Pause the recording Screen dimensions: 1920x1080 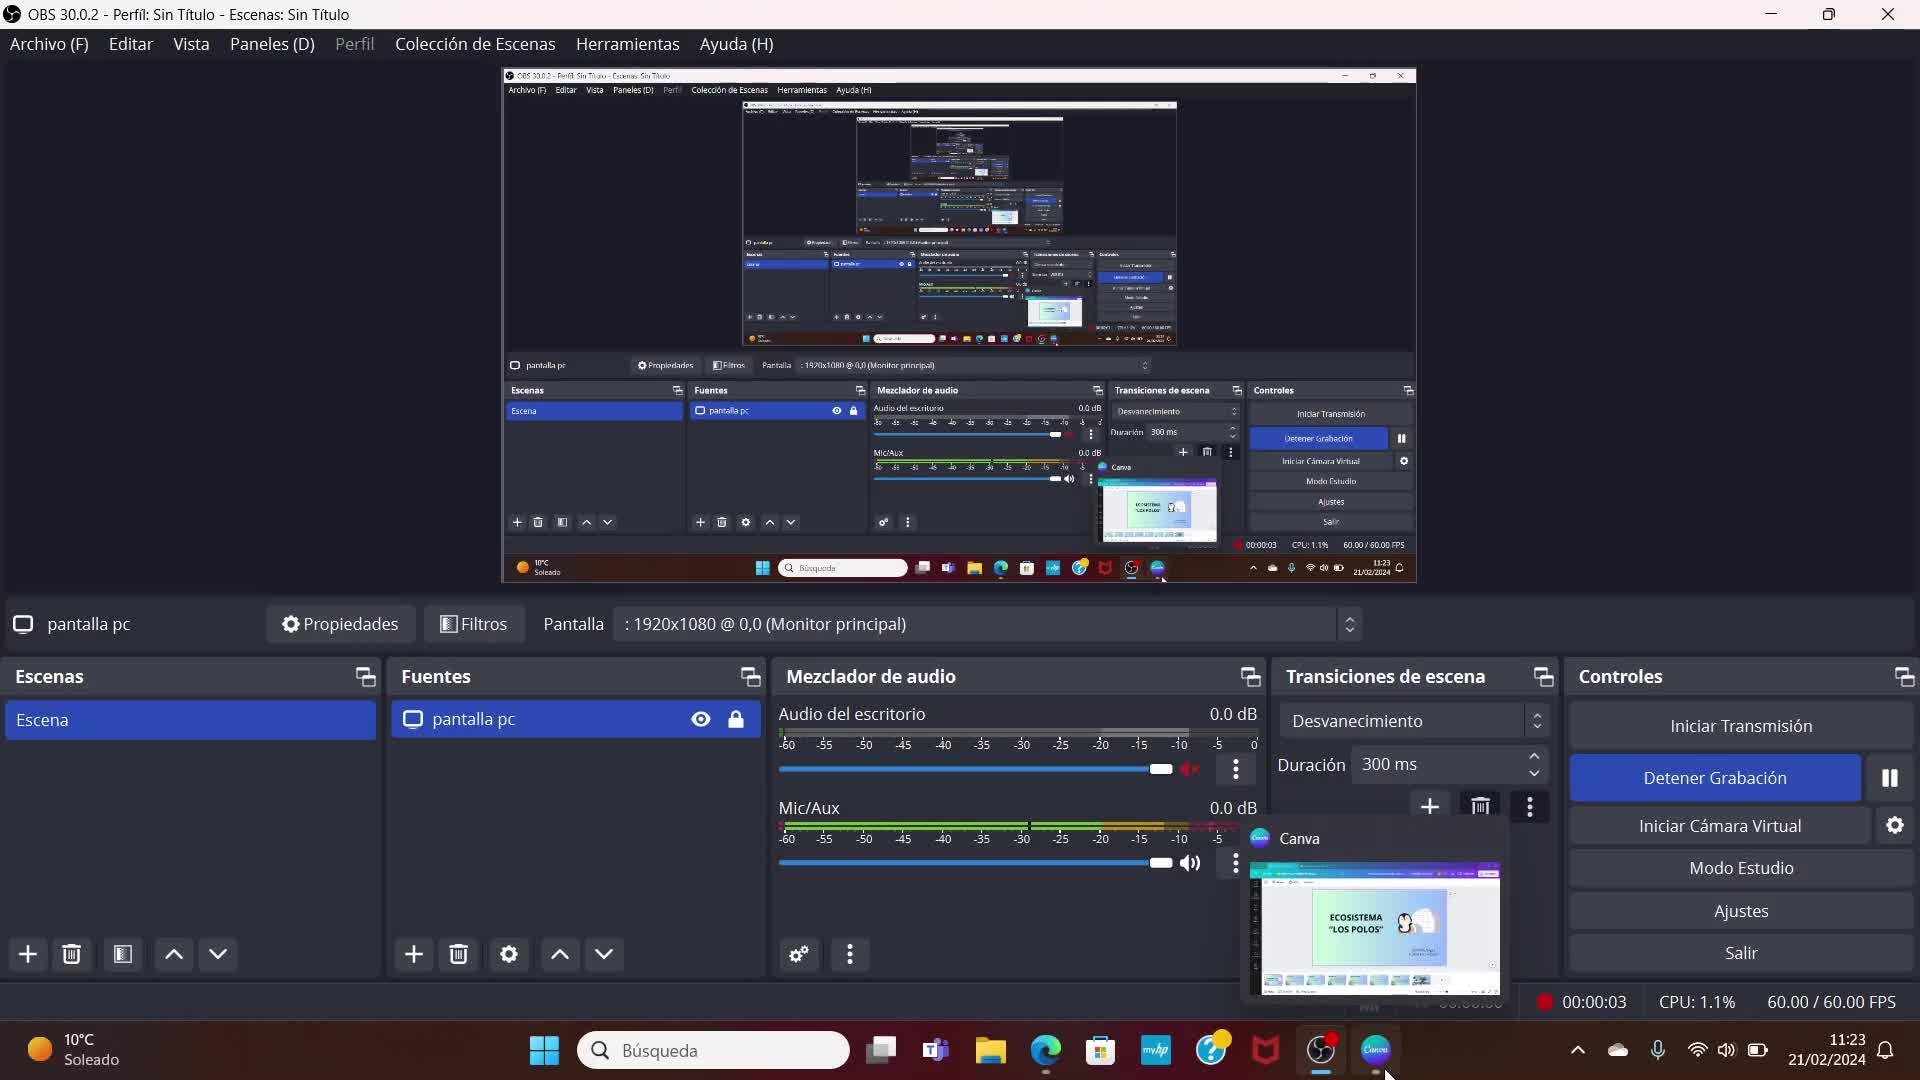[1889, 778]
